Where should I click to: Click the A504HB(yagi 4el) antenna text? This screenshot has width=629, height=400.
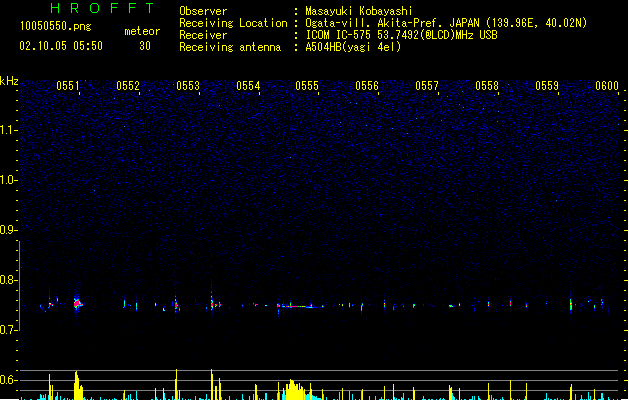click(x=353, y=47)
